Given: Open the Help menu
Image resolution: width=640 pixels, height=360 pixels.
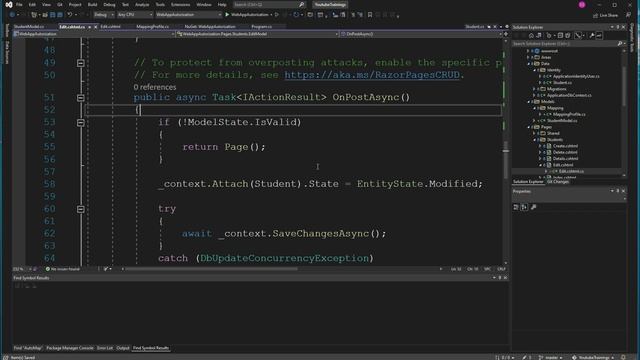Looking at the screenshot, I should pyautogui.click(x=222, y=4).
